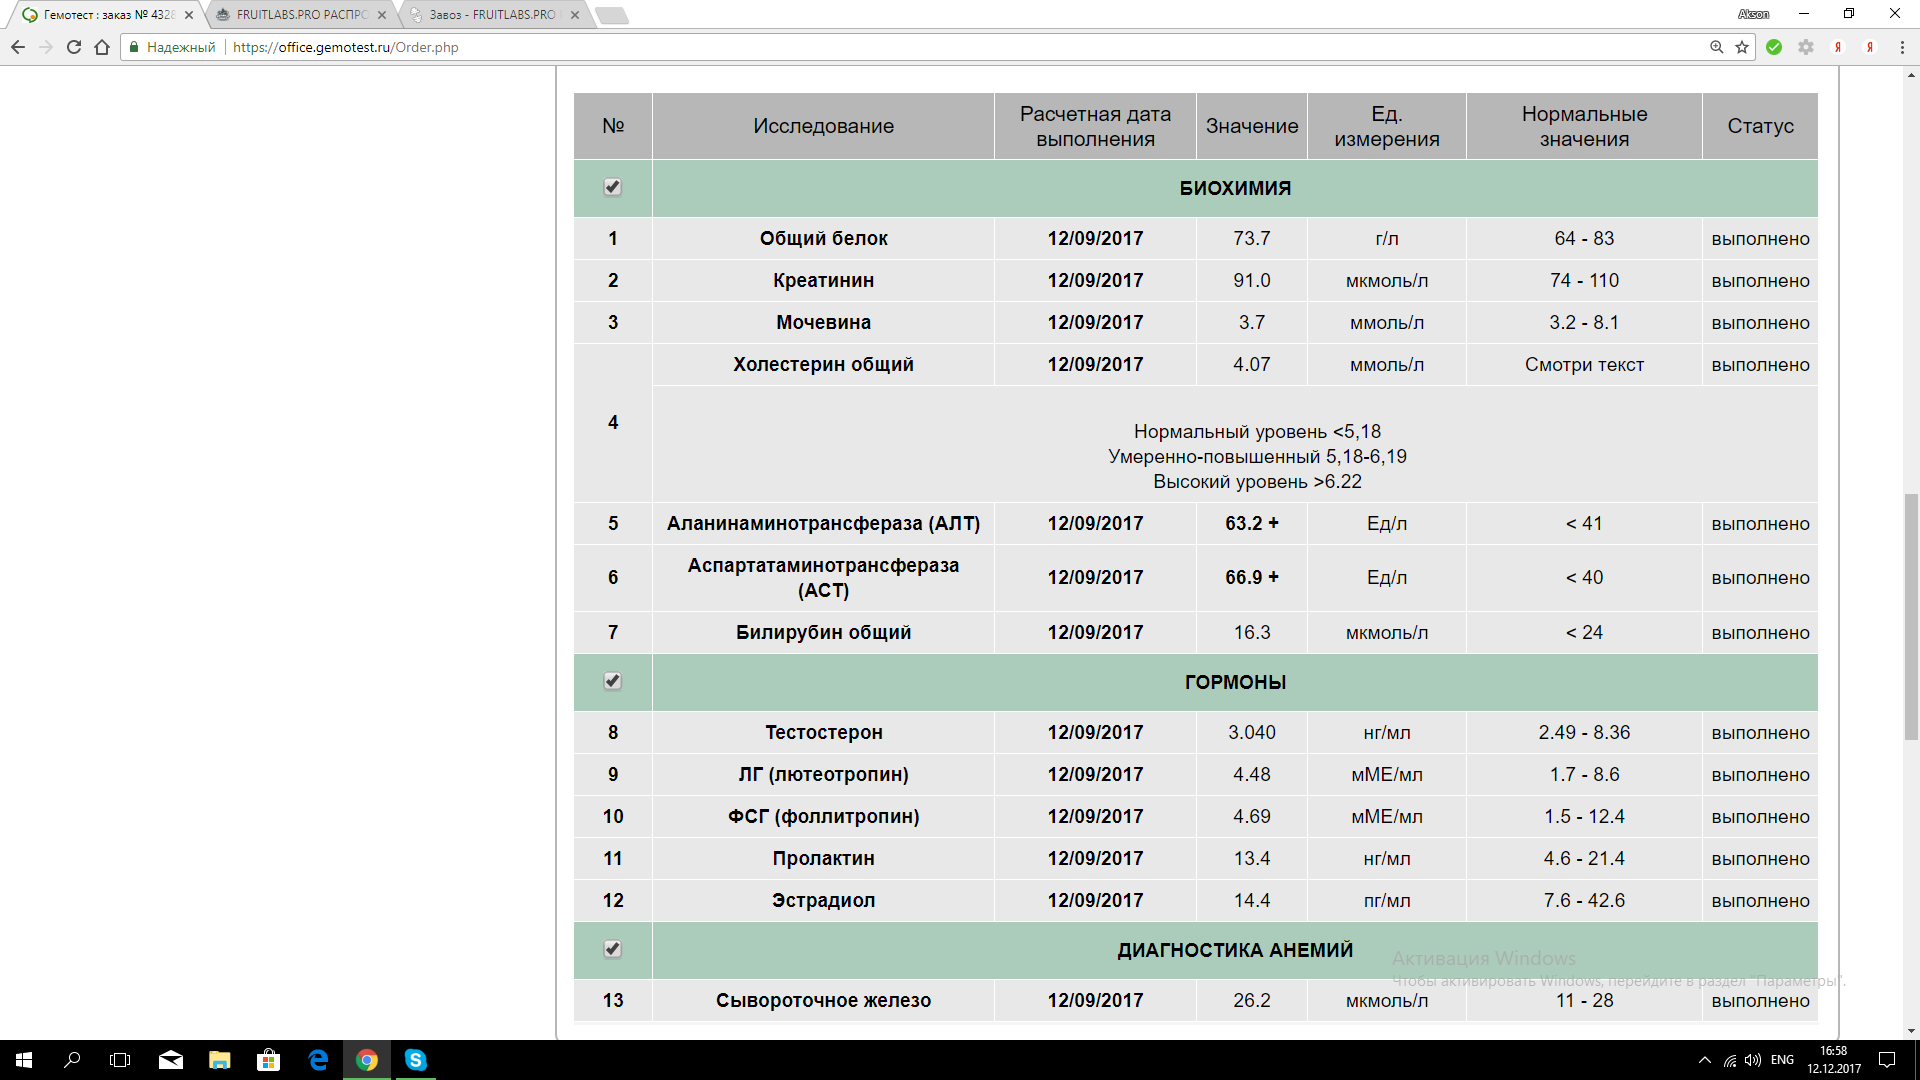This screenshot has height=1080, width=1920.
Task: Bookmark page with the star icon
Action: 1742,47
